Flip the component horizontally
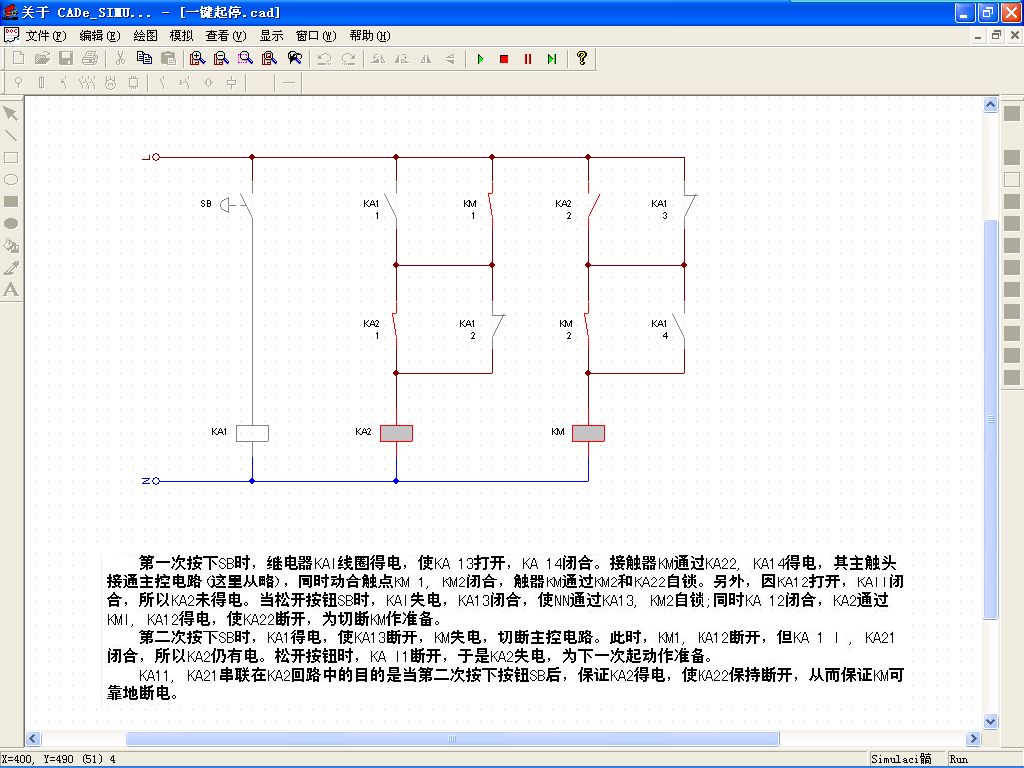The height and width of the screenshot is (768, 1024). tap(426, 59)
